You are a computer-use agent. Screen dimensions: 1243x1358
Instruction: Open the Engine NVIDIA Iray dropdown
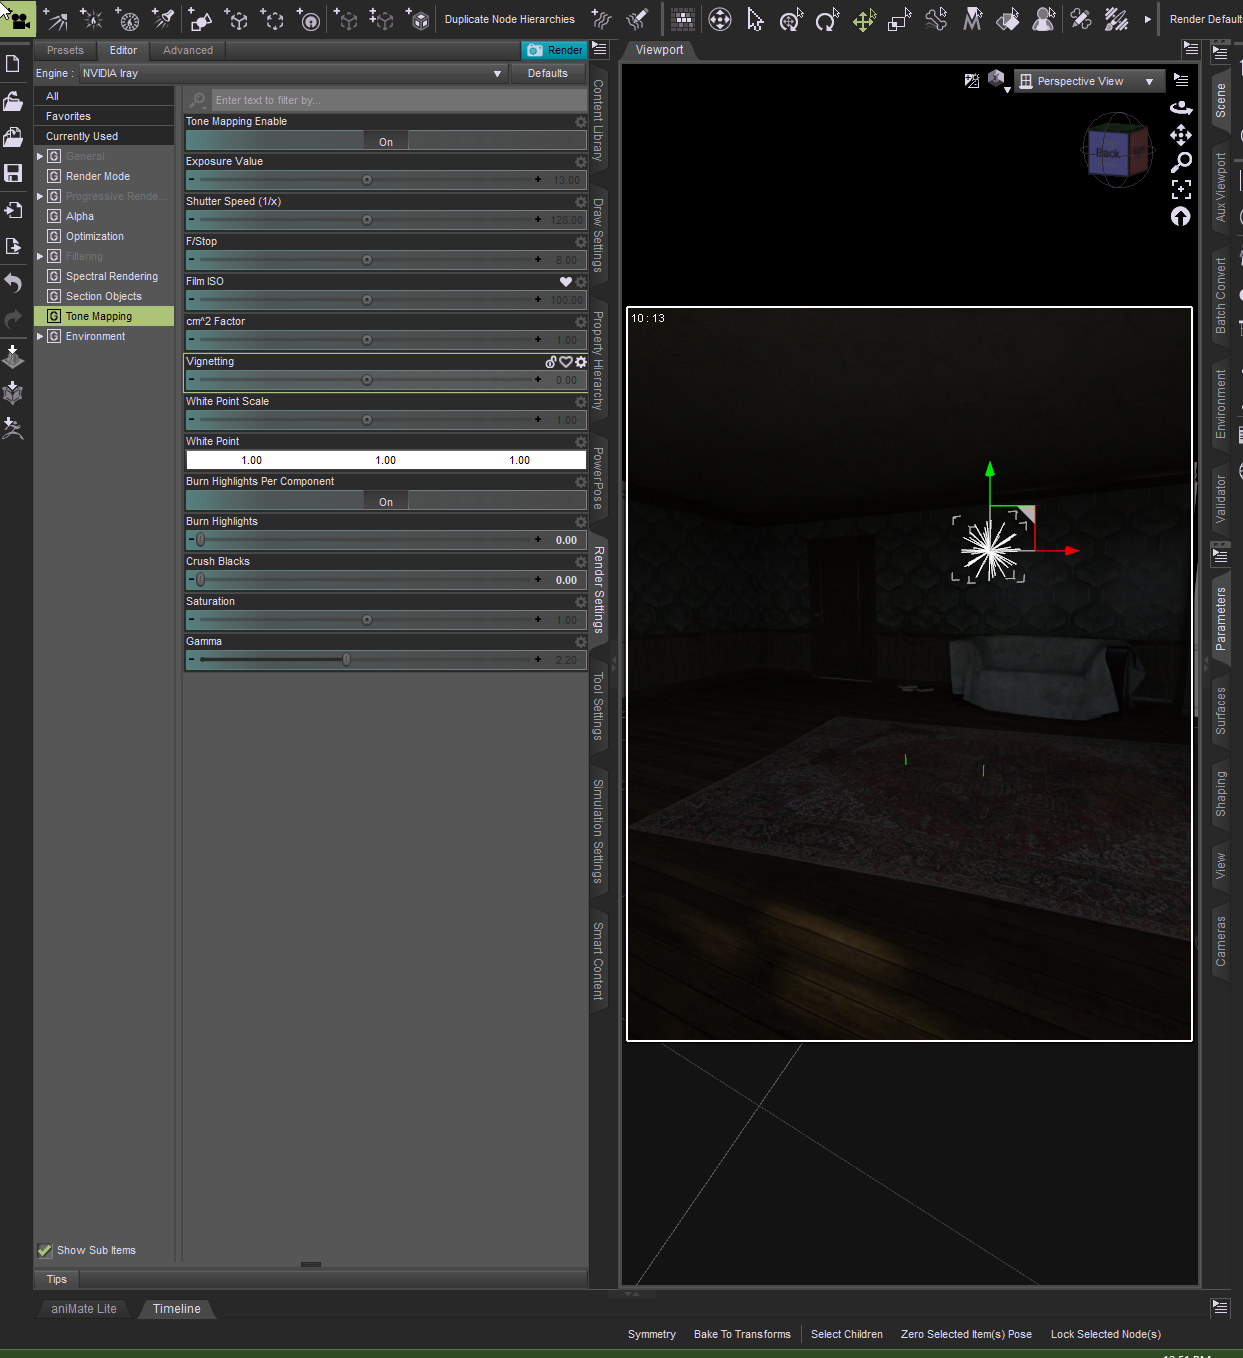[x=292, y=73]
